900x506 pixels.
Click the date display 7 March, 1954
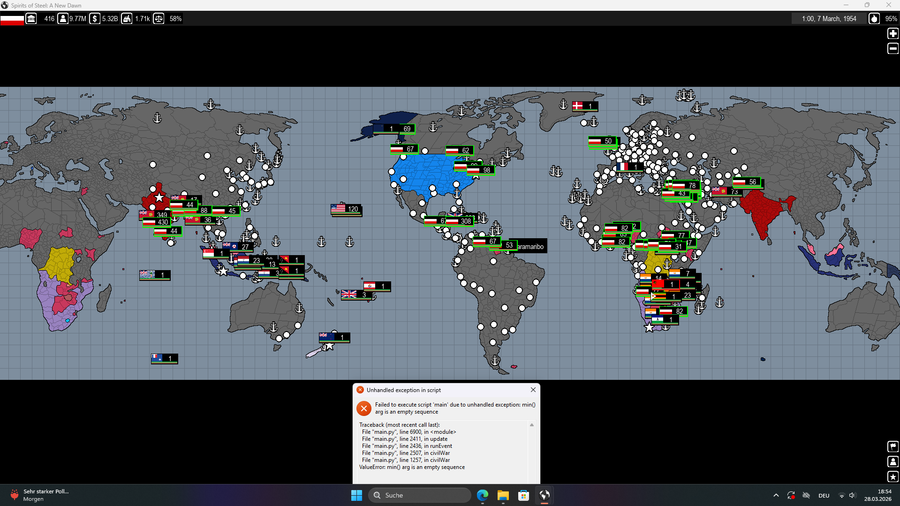pyautogui.click(x=829, y=19)
